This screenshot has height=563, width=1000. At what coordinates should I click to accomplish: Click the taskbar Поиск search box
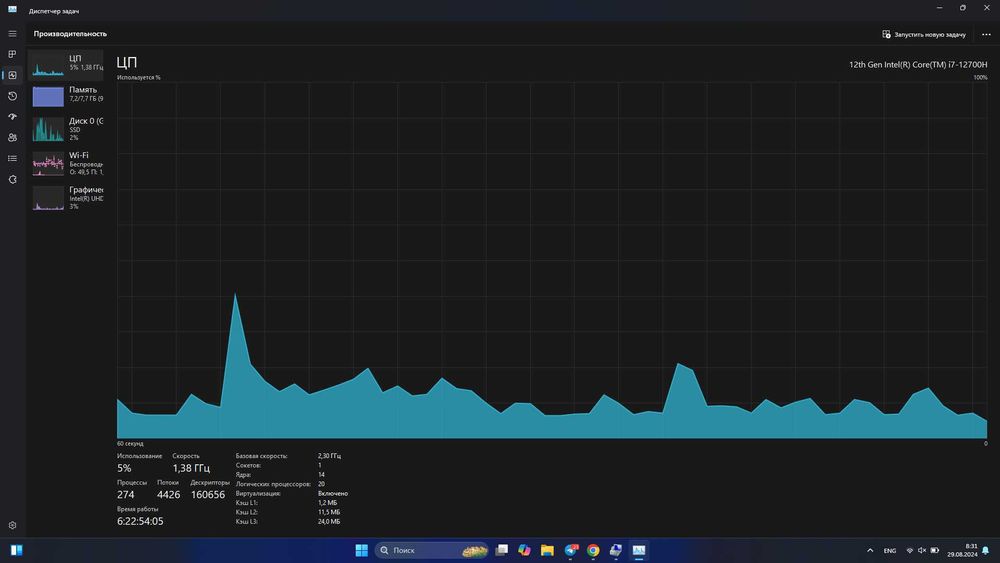point(432,550)
